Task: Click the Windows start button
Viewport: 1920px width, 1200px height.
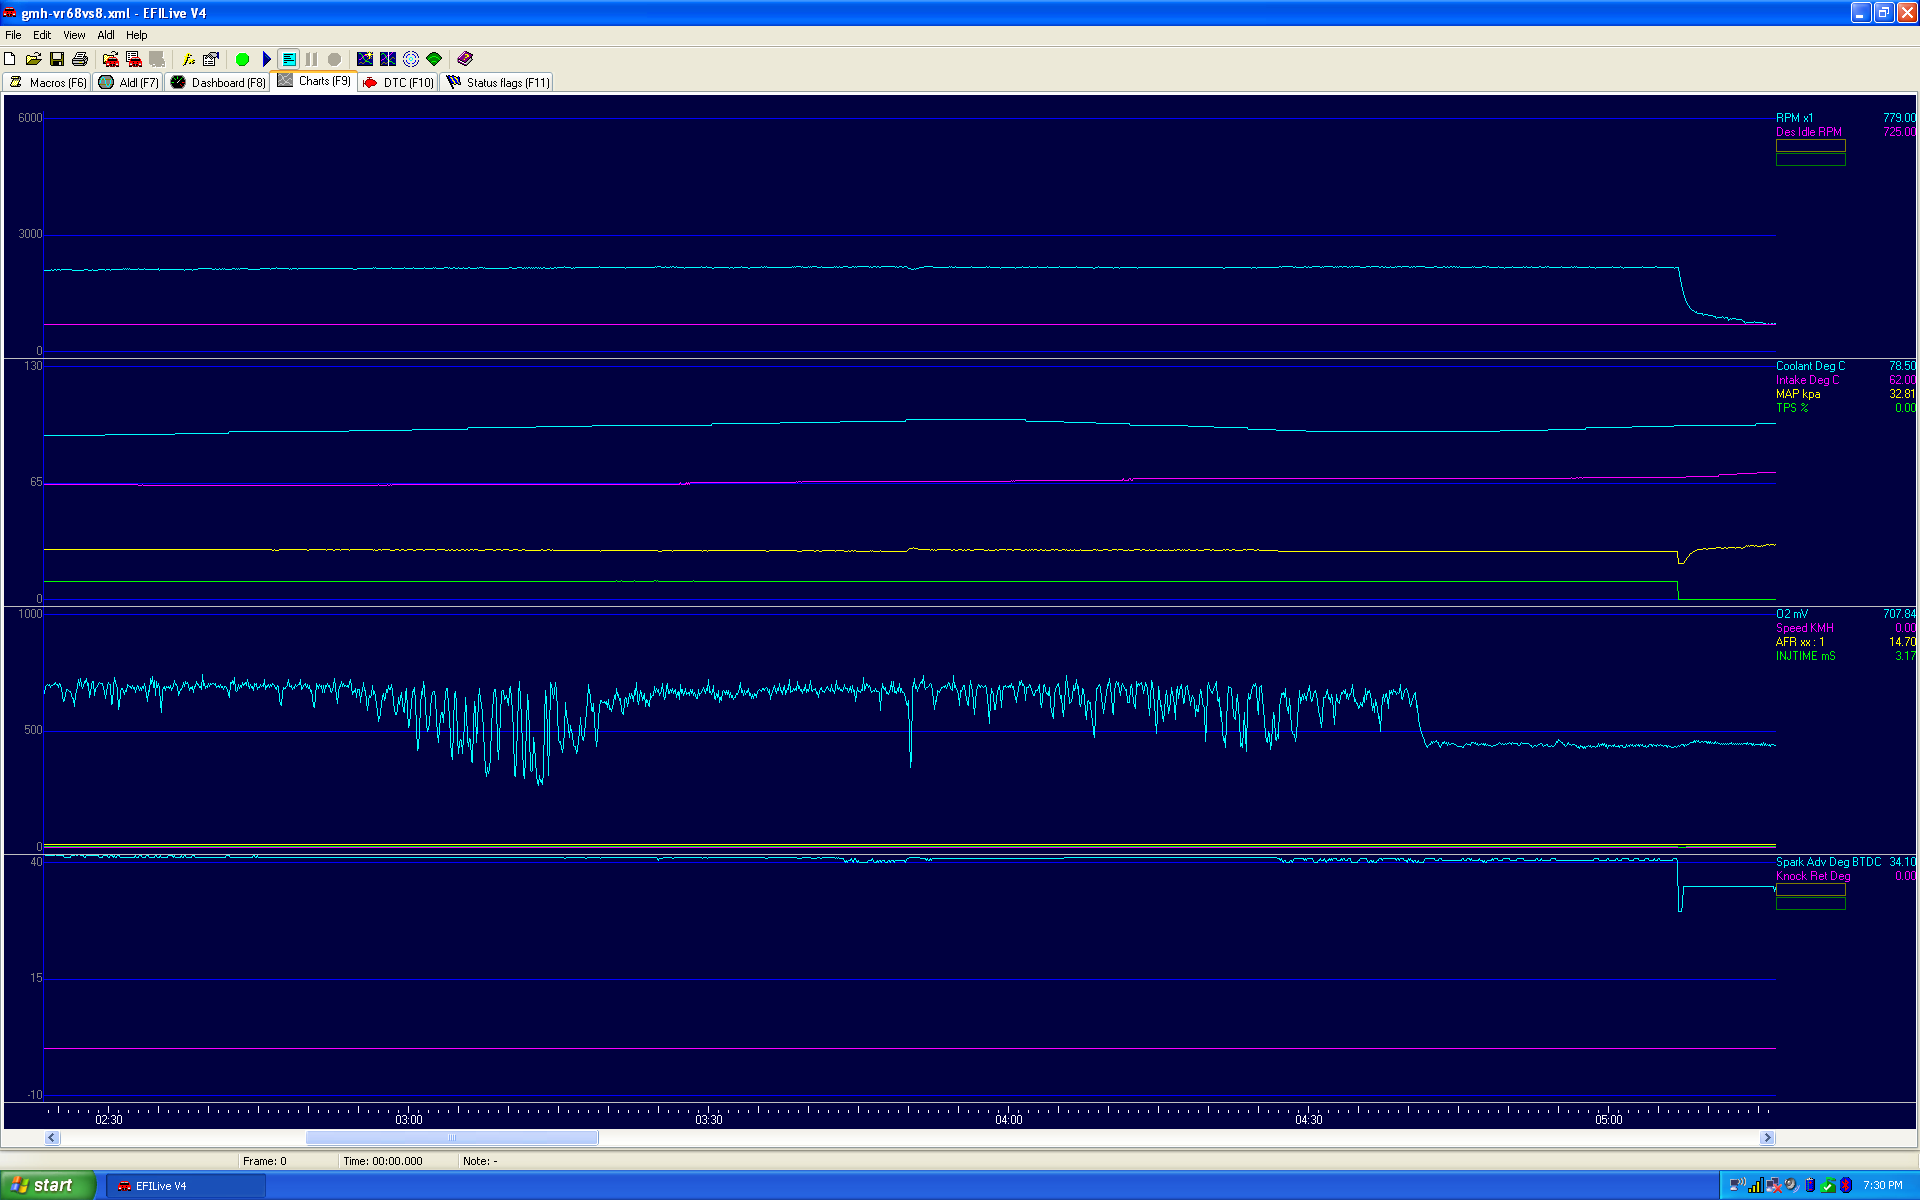Action: [47, 1185]
